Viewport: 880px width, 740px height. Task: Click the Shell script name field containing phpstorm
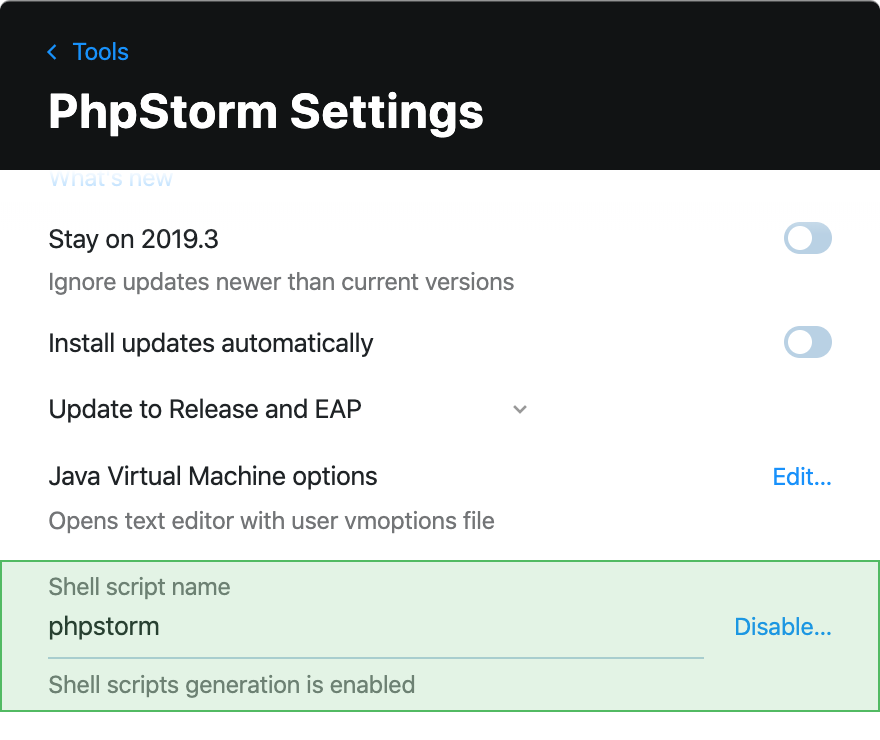coord(376,627)
